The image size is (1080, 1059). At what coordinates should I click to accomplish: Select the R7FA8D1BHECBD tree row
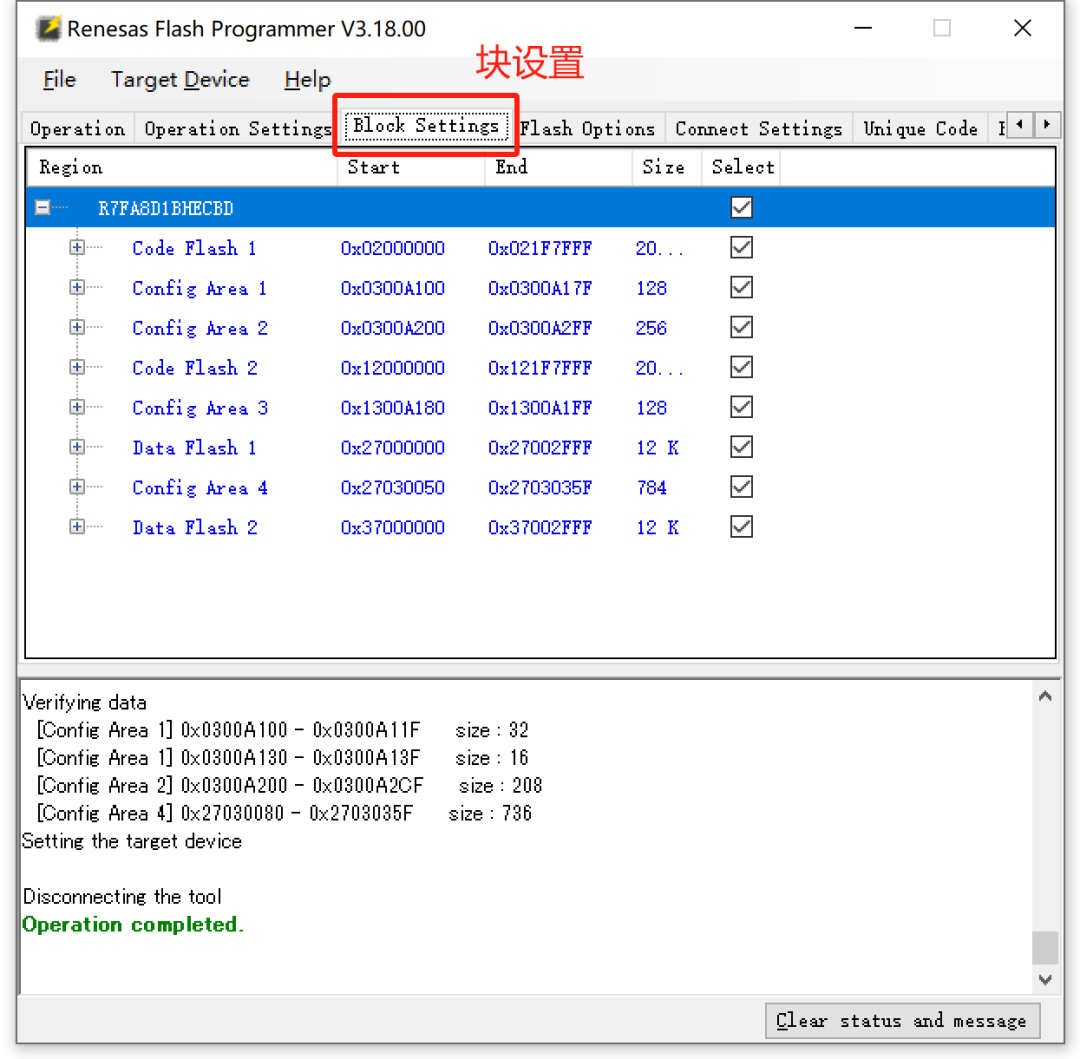tap(540, 208)
